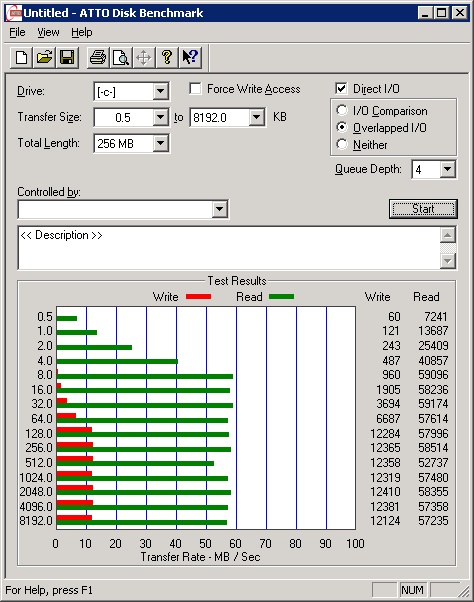Enable Force Write Access checkbox

(x=195, y=89)
